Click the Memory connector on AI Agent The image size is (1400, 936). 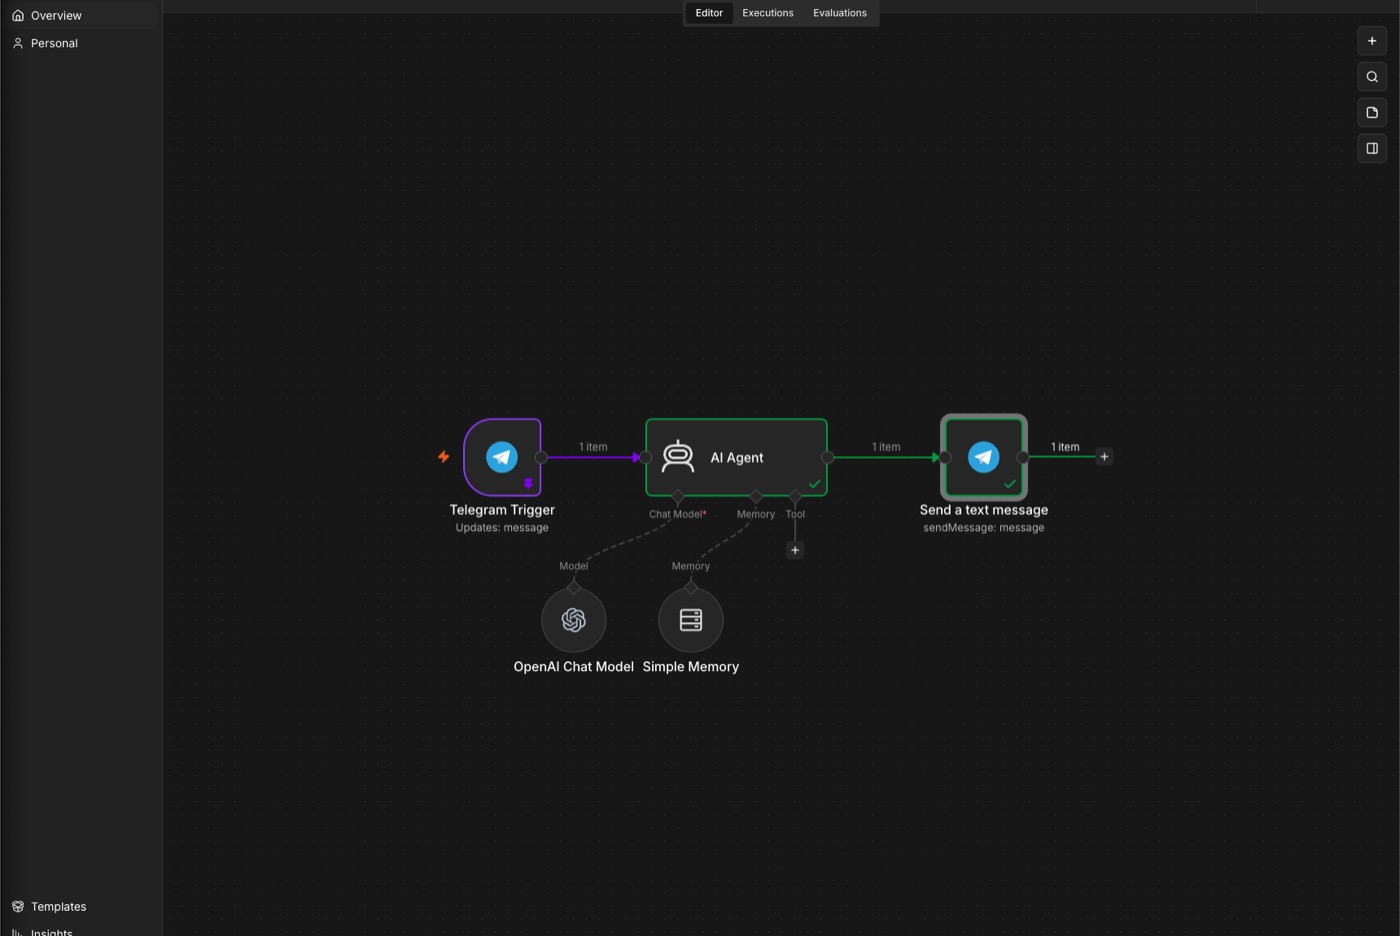pos(756,497)
